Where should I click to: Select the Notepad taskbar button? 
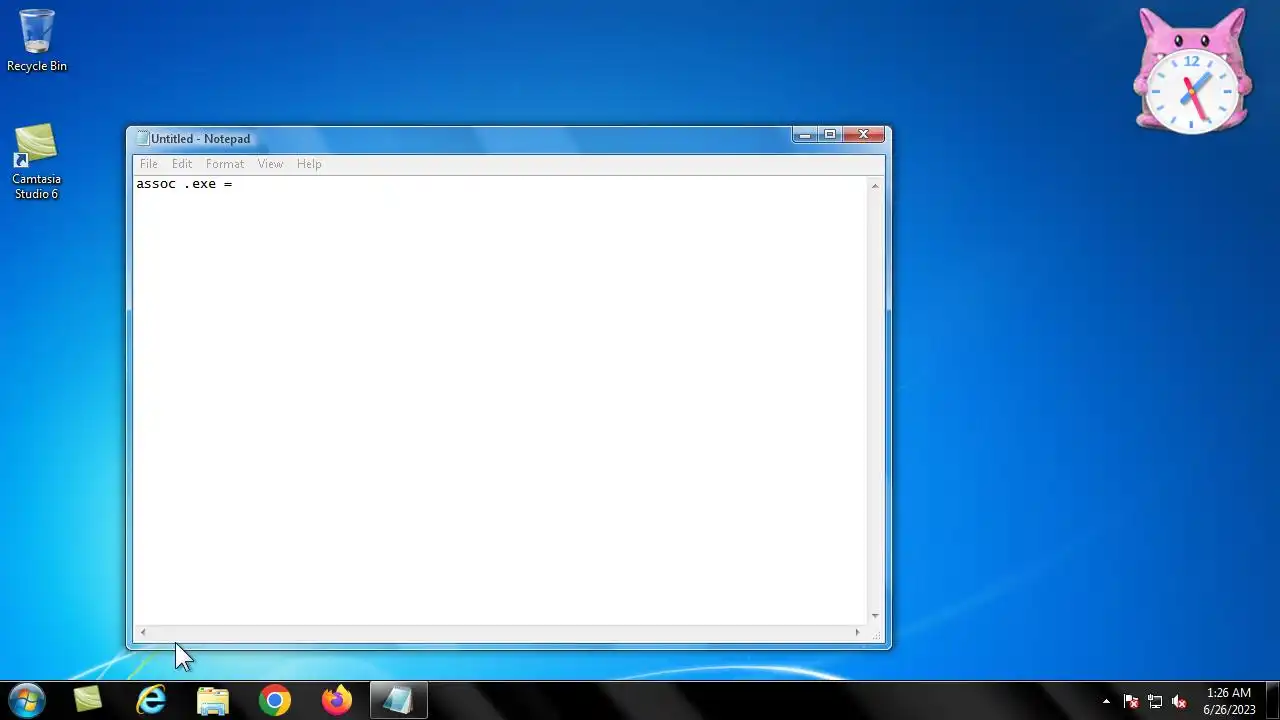click(399, 700)
